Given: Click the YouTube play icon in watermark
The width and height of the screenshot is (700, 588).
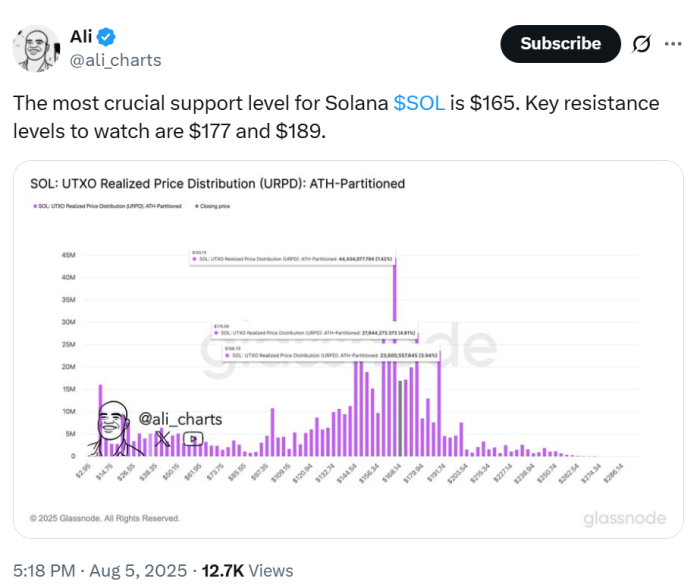Looking at the screenshot, I should pyautogui.click(x=193, y=439).
